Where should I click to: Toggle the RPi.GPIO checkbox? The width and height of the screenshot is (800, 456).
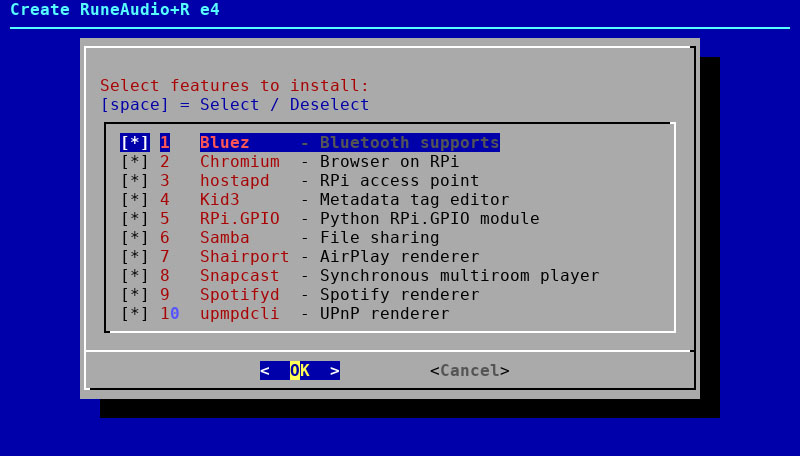[x=135, y=218]
